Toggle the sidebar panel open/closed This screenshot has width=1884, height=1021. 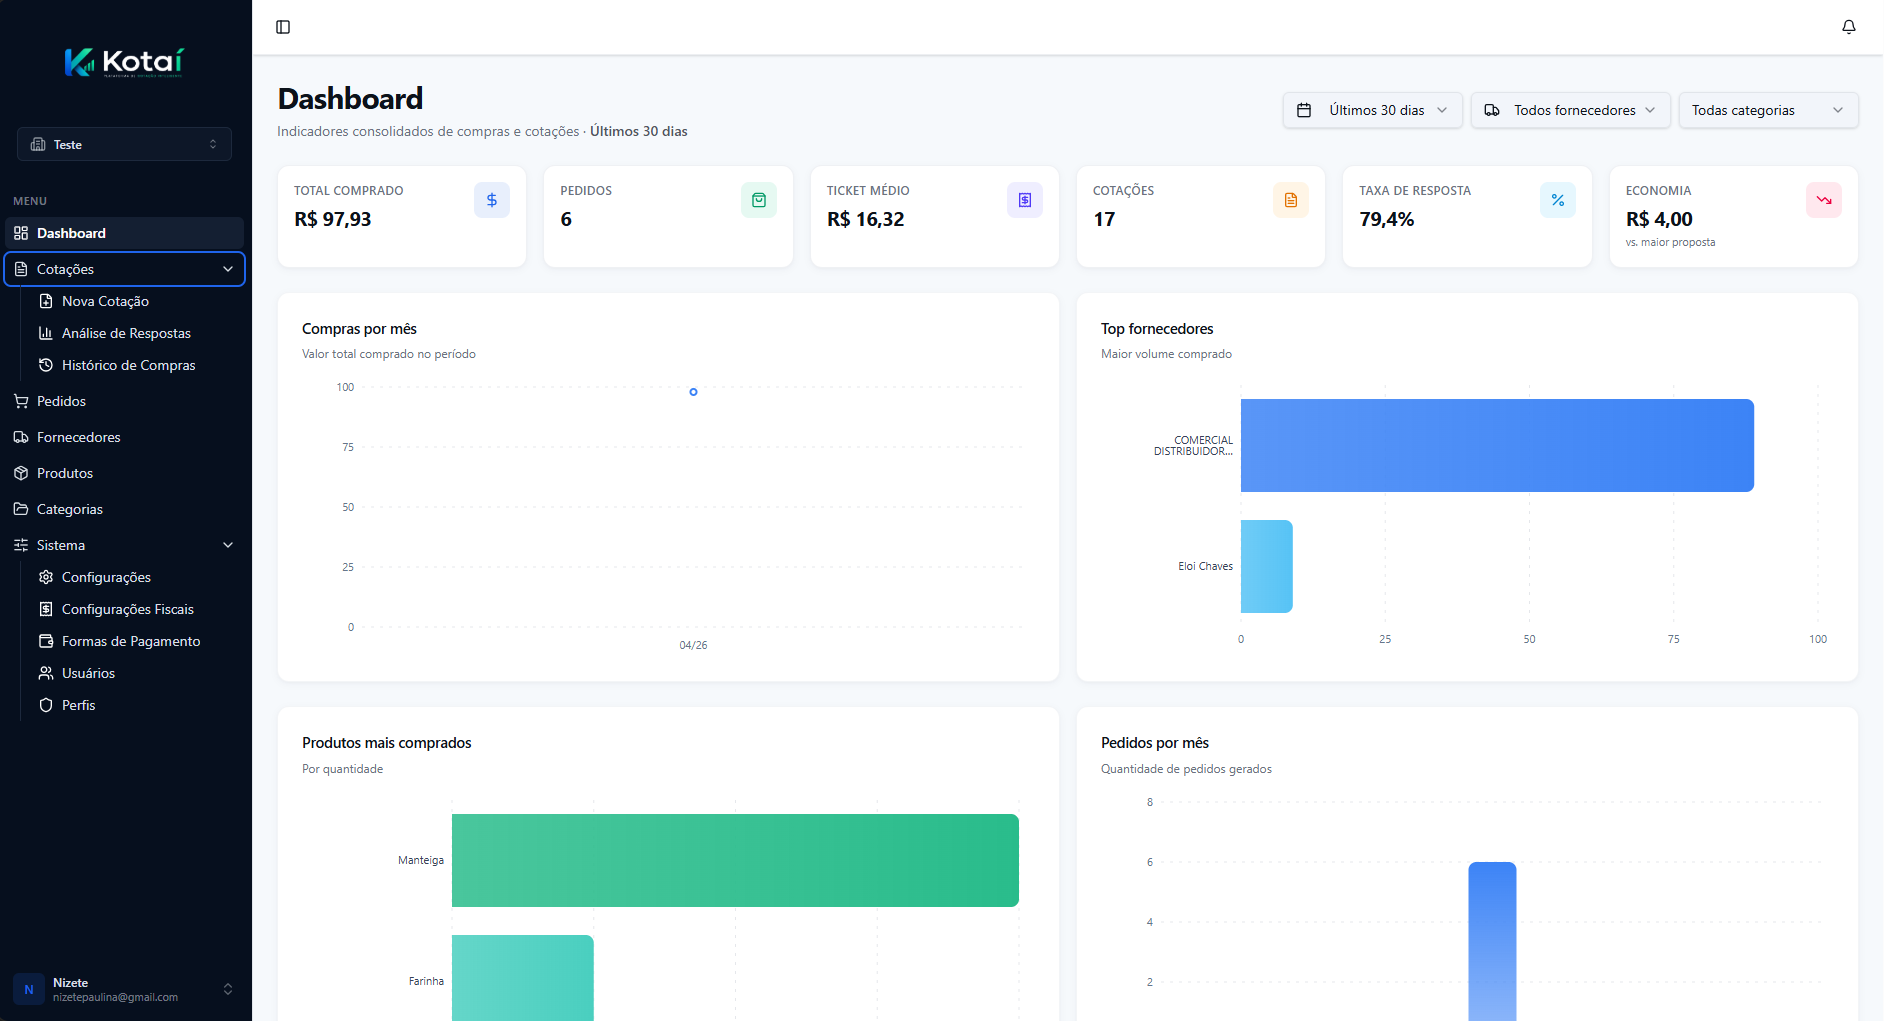point(282,27)
